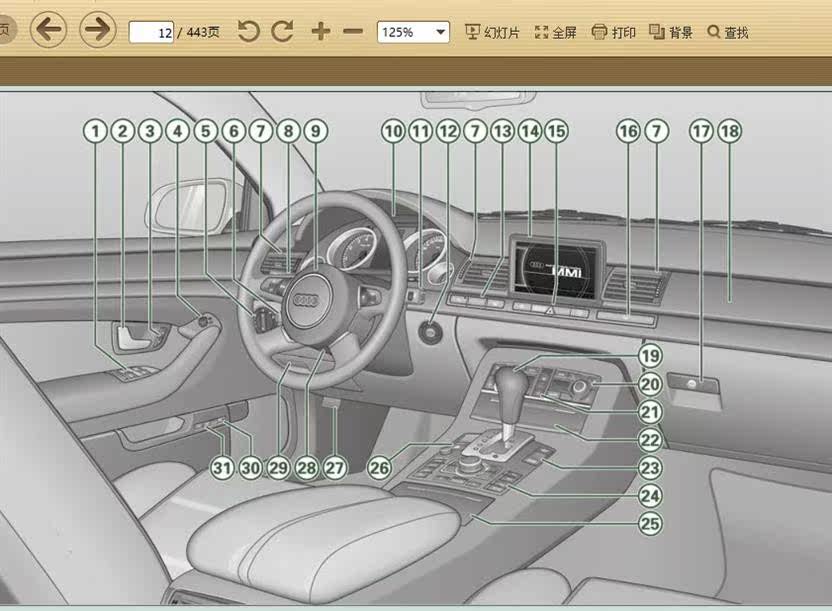Rotate page counterclockwise
832x611 pixels.
(248, 32)
